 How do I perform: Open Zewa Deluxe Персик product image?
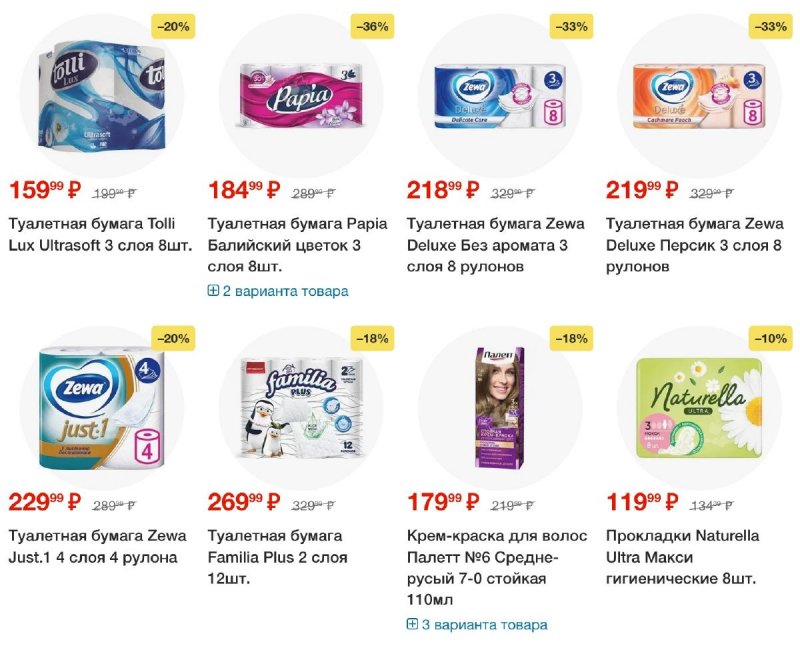[x=699, y=96]
